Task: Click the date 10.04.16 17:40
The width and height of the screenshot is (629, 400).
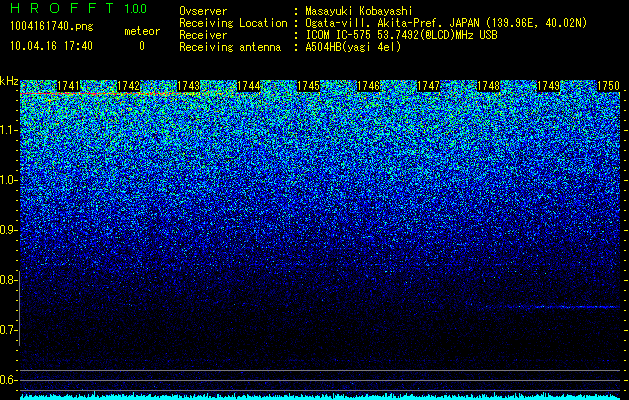Action: [51, 46]
